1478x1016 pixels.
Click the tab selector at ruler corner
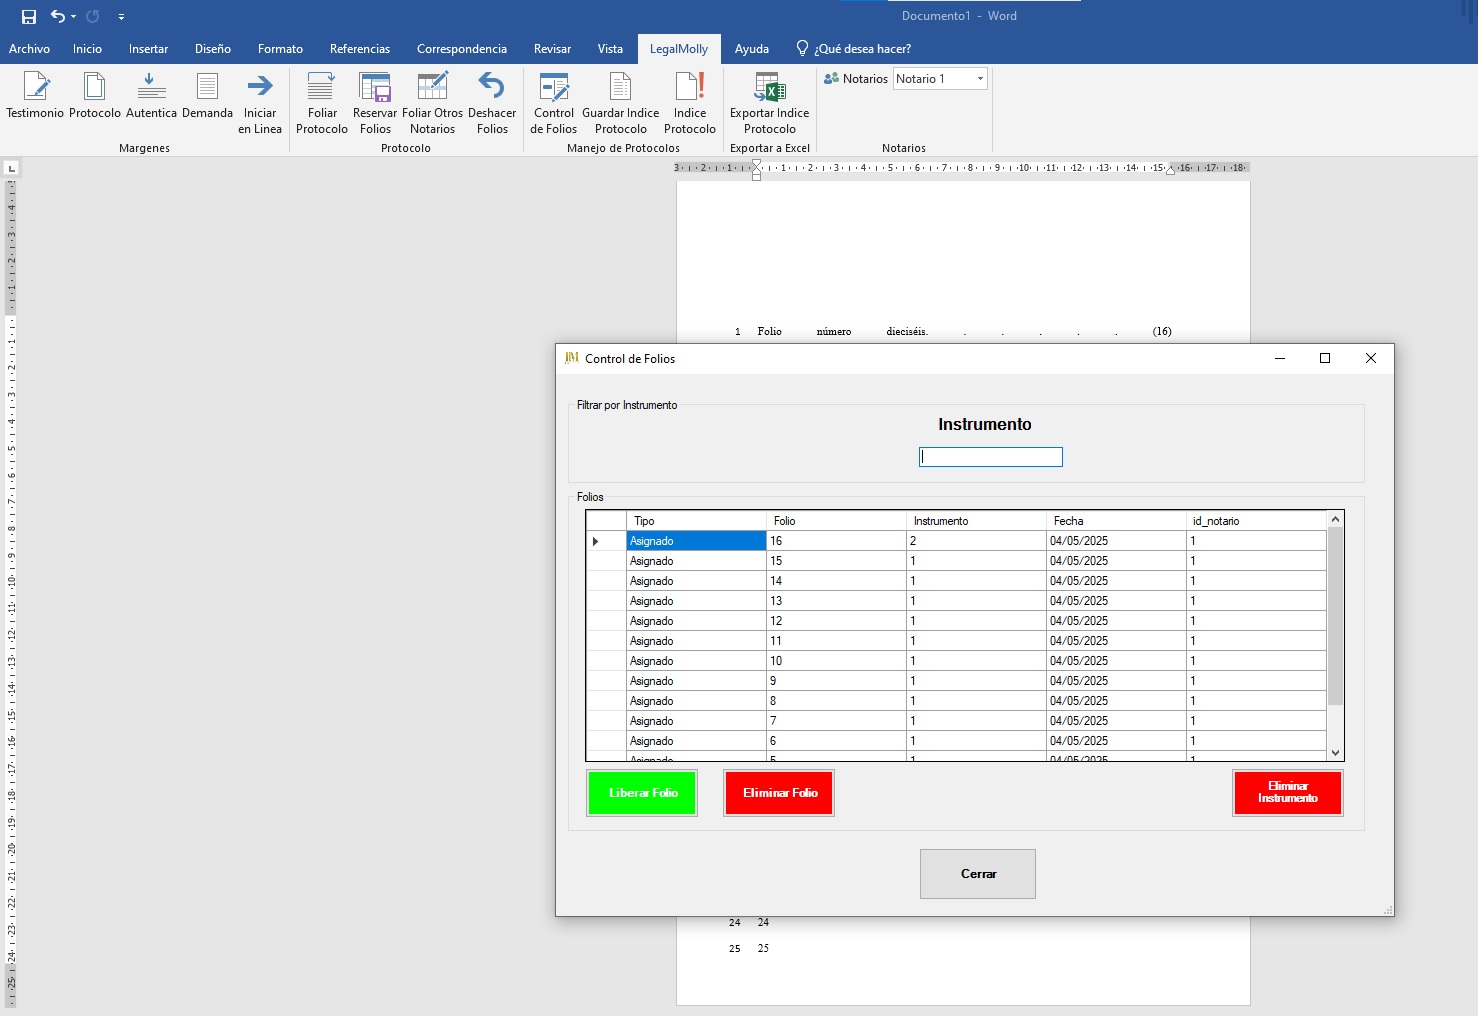pyautogui.click(x=11, y=168)
